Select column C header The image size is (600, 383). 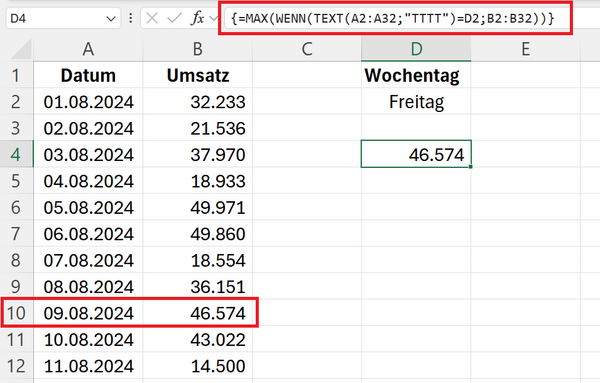click(x=307, y=49)
